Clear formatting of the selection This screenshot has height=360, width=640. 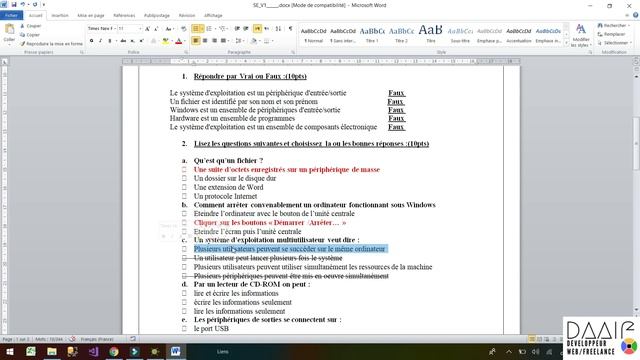coord(183,29)
